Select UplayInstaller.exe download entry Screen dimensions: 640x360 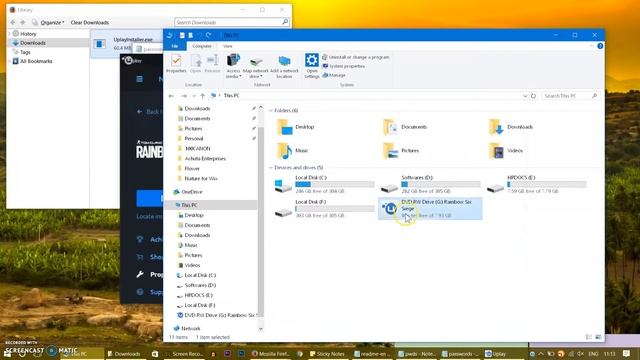coord(127,44)
